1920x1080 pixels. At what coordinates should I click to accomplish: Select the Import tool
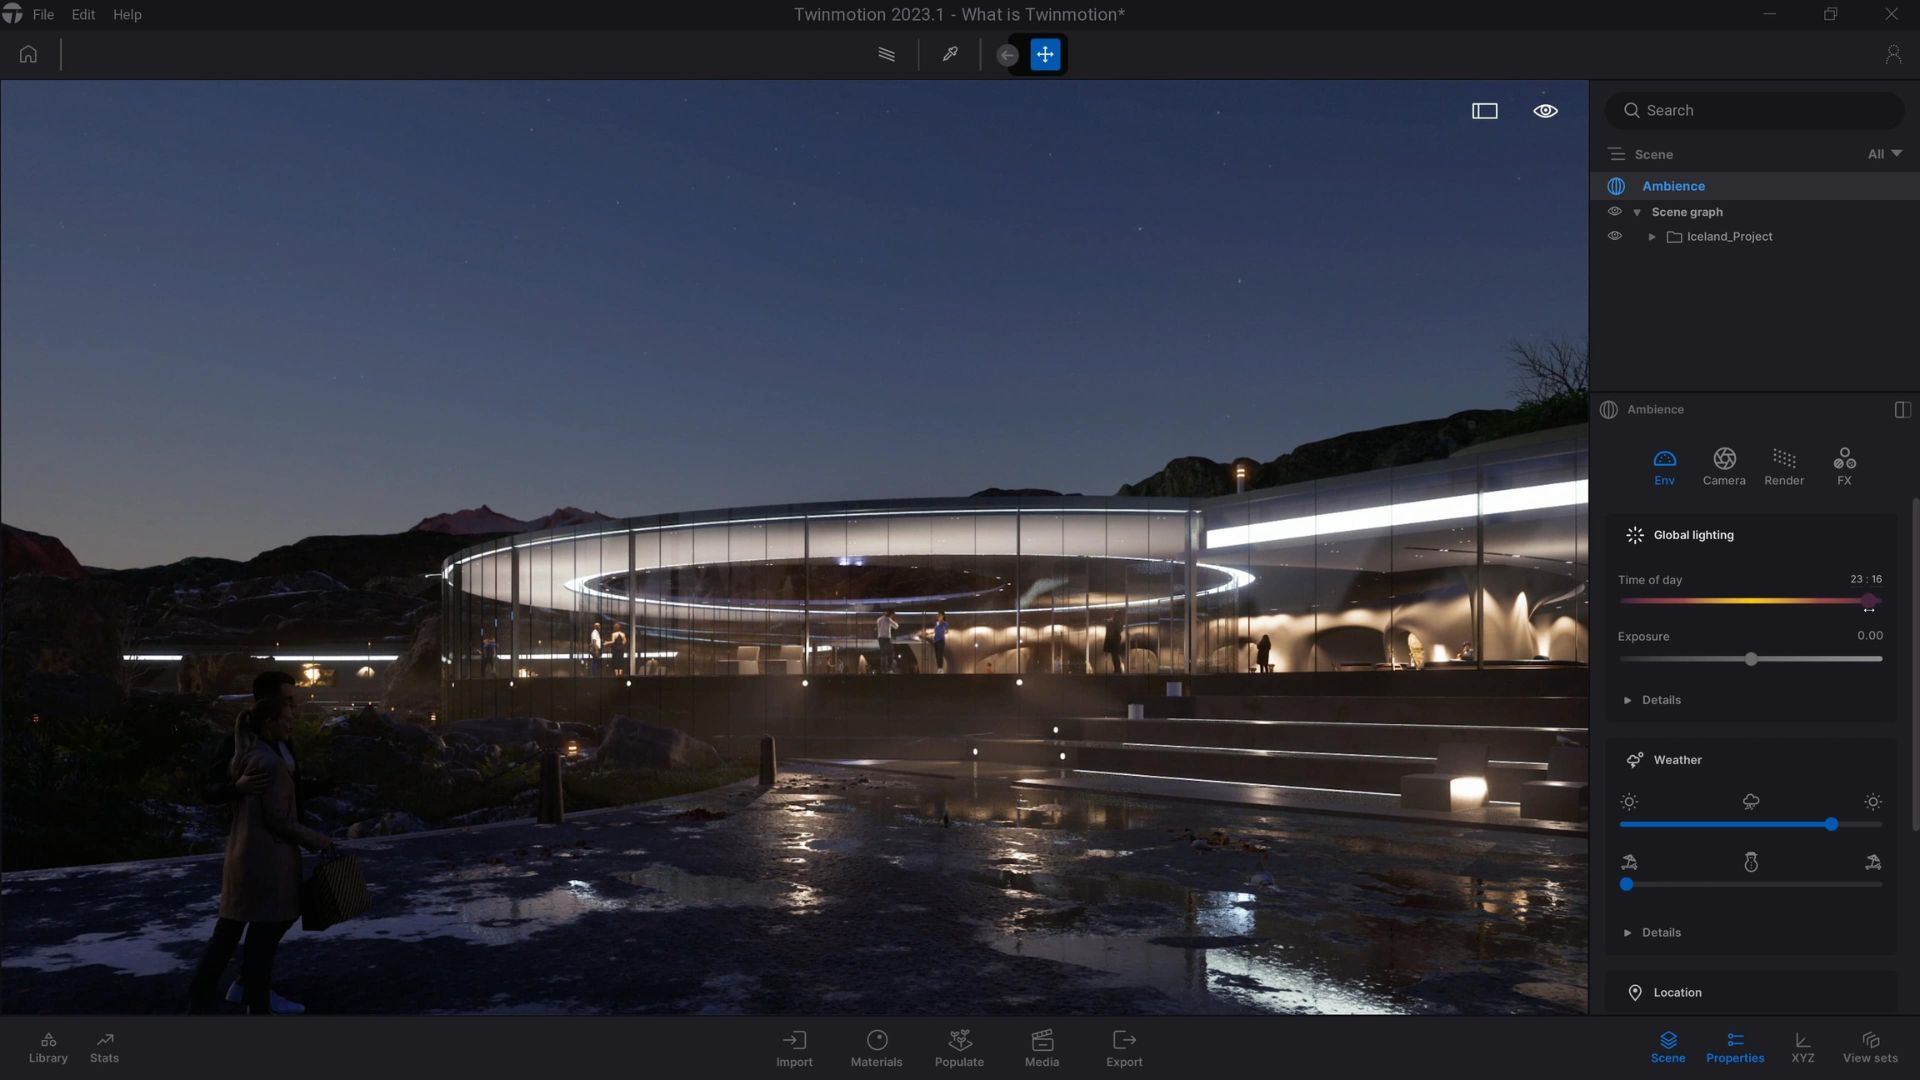[x=794, y=1047]
